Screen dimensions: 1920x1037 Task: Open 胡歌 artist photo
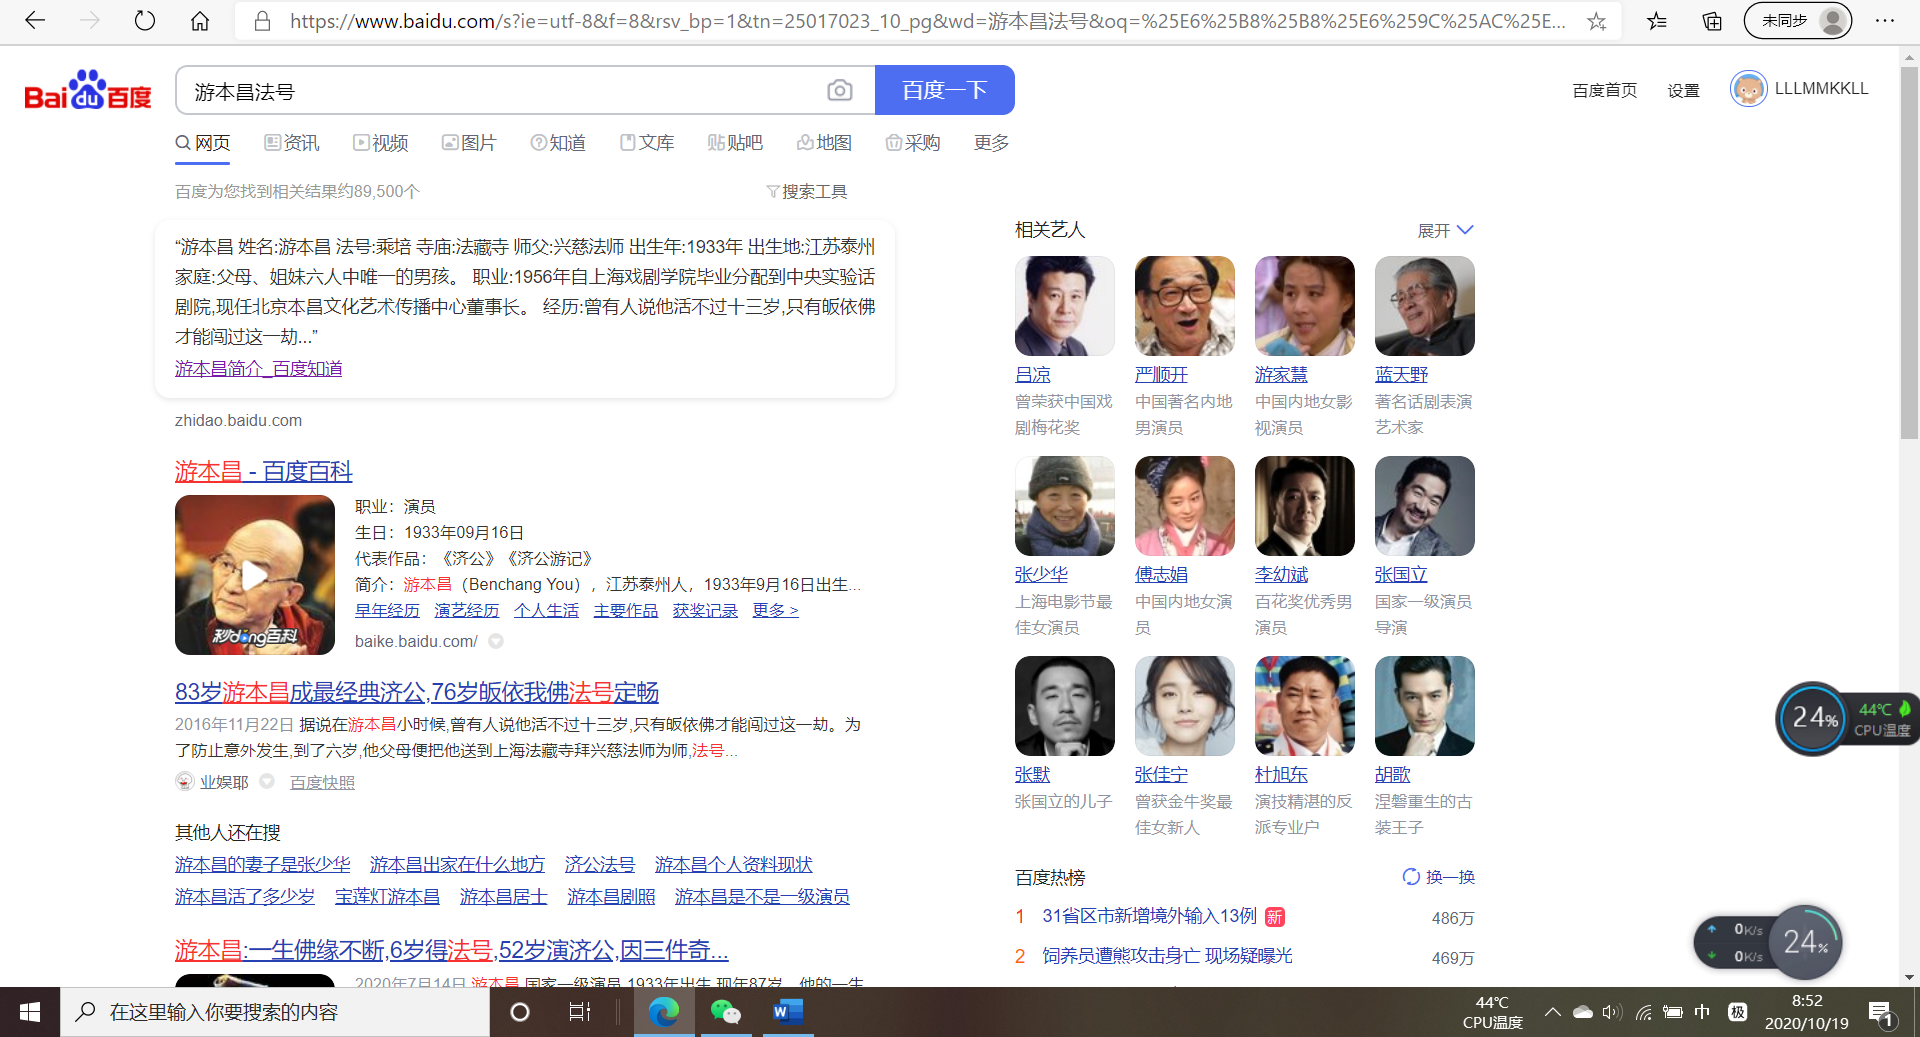point(1425,706)
